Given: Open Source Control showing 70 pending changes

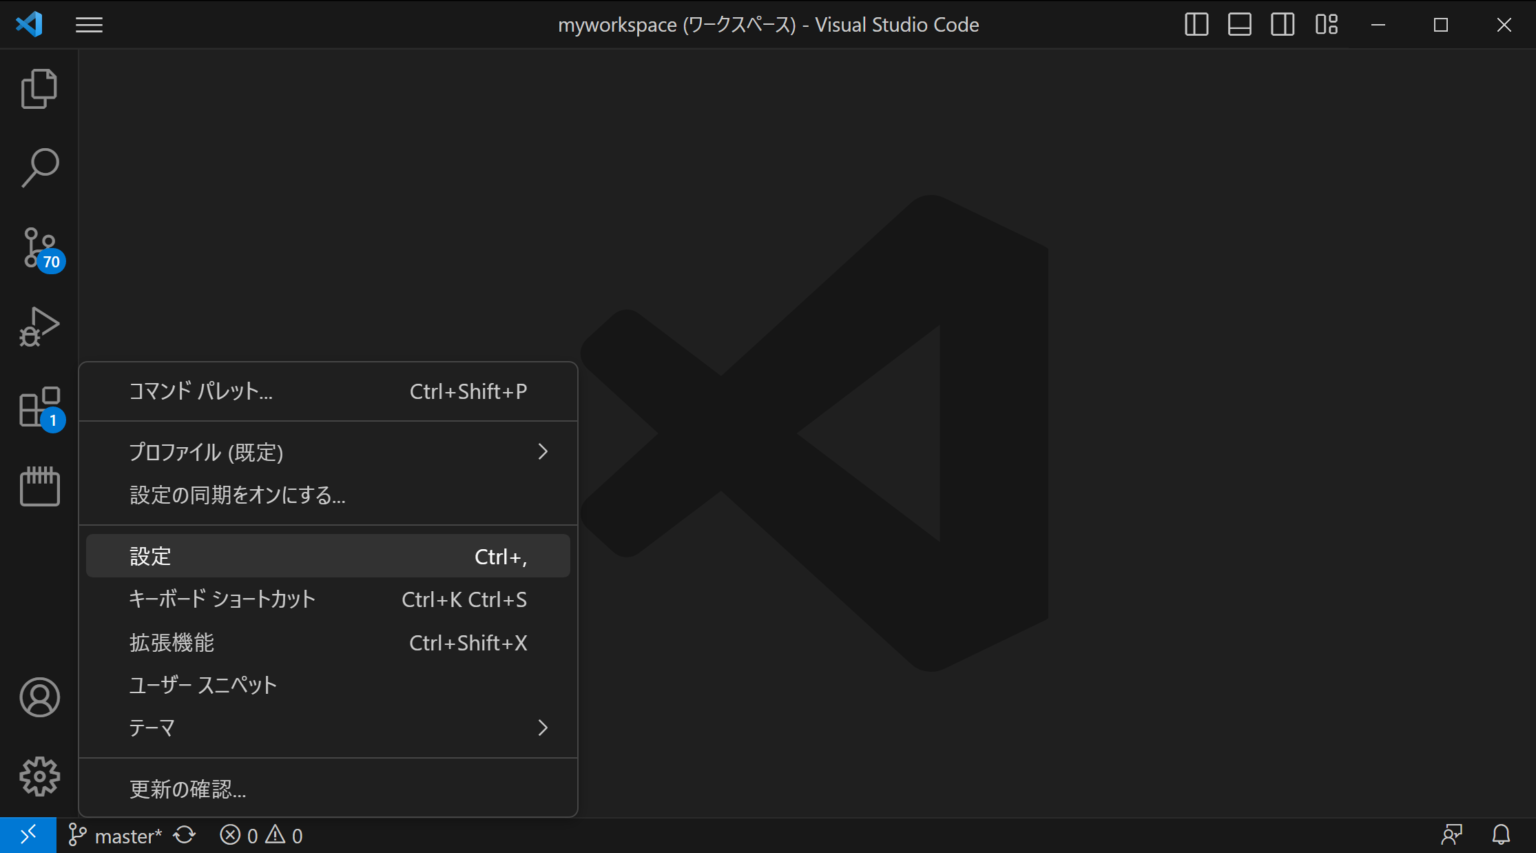Looking at the screenshot, I should pyautogui.click(x=38, y=248).
